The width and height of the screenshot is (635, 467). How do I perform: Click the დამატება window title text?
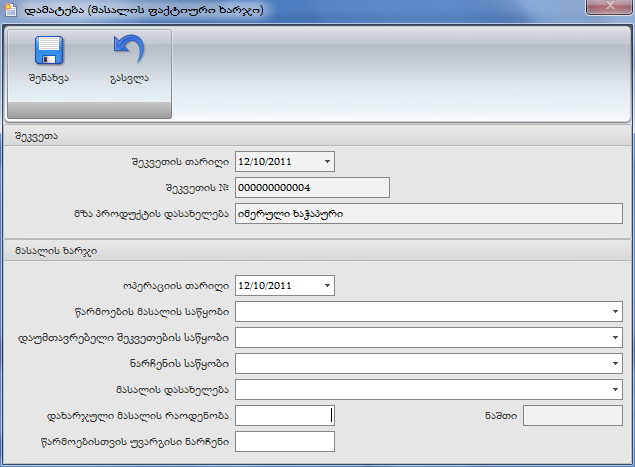point(140,11)
